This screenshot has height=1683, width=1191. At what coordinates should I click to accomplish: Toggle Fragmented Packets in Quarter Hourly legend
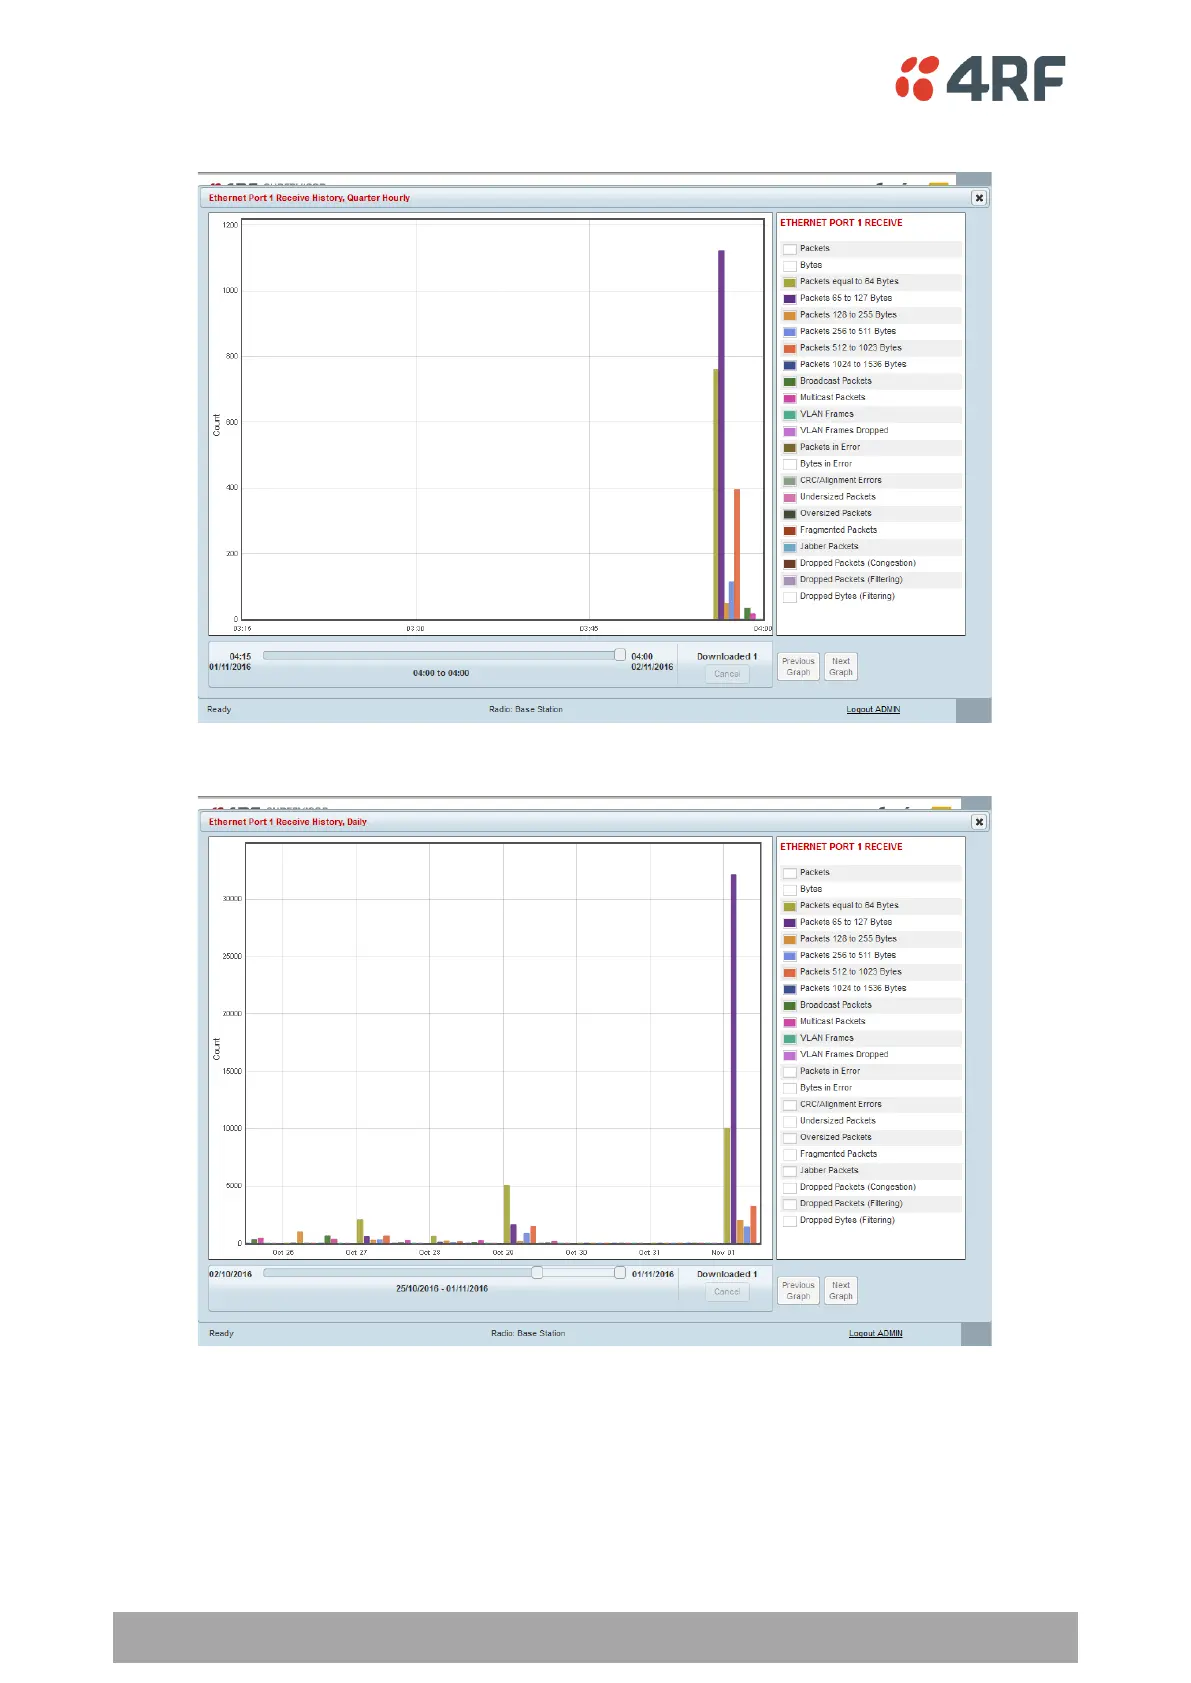point(789,531)
